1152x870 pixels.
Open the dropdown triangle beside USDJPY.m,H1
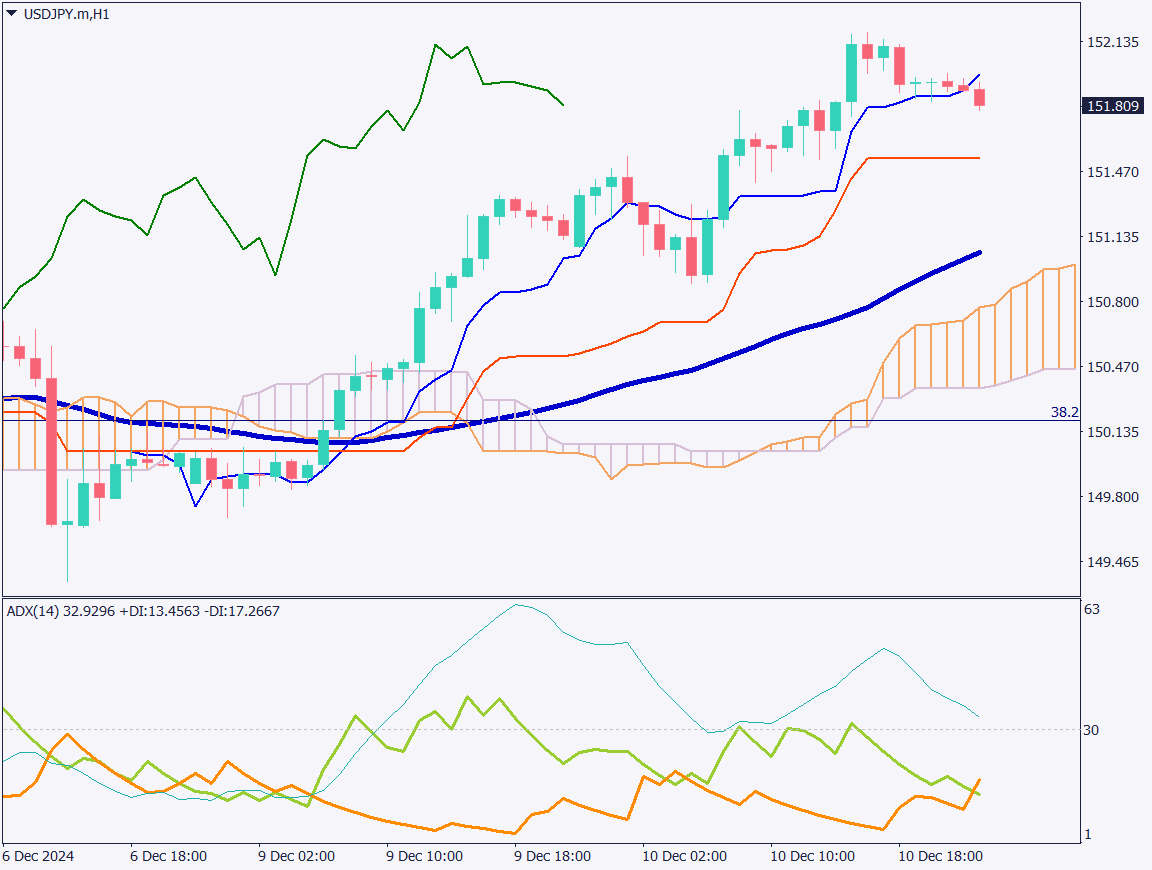pyautogui.click(x=11, y=14)
